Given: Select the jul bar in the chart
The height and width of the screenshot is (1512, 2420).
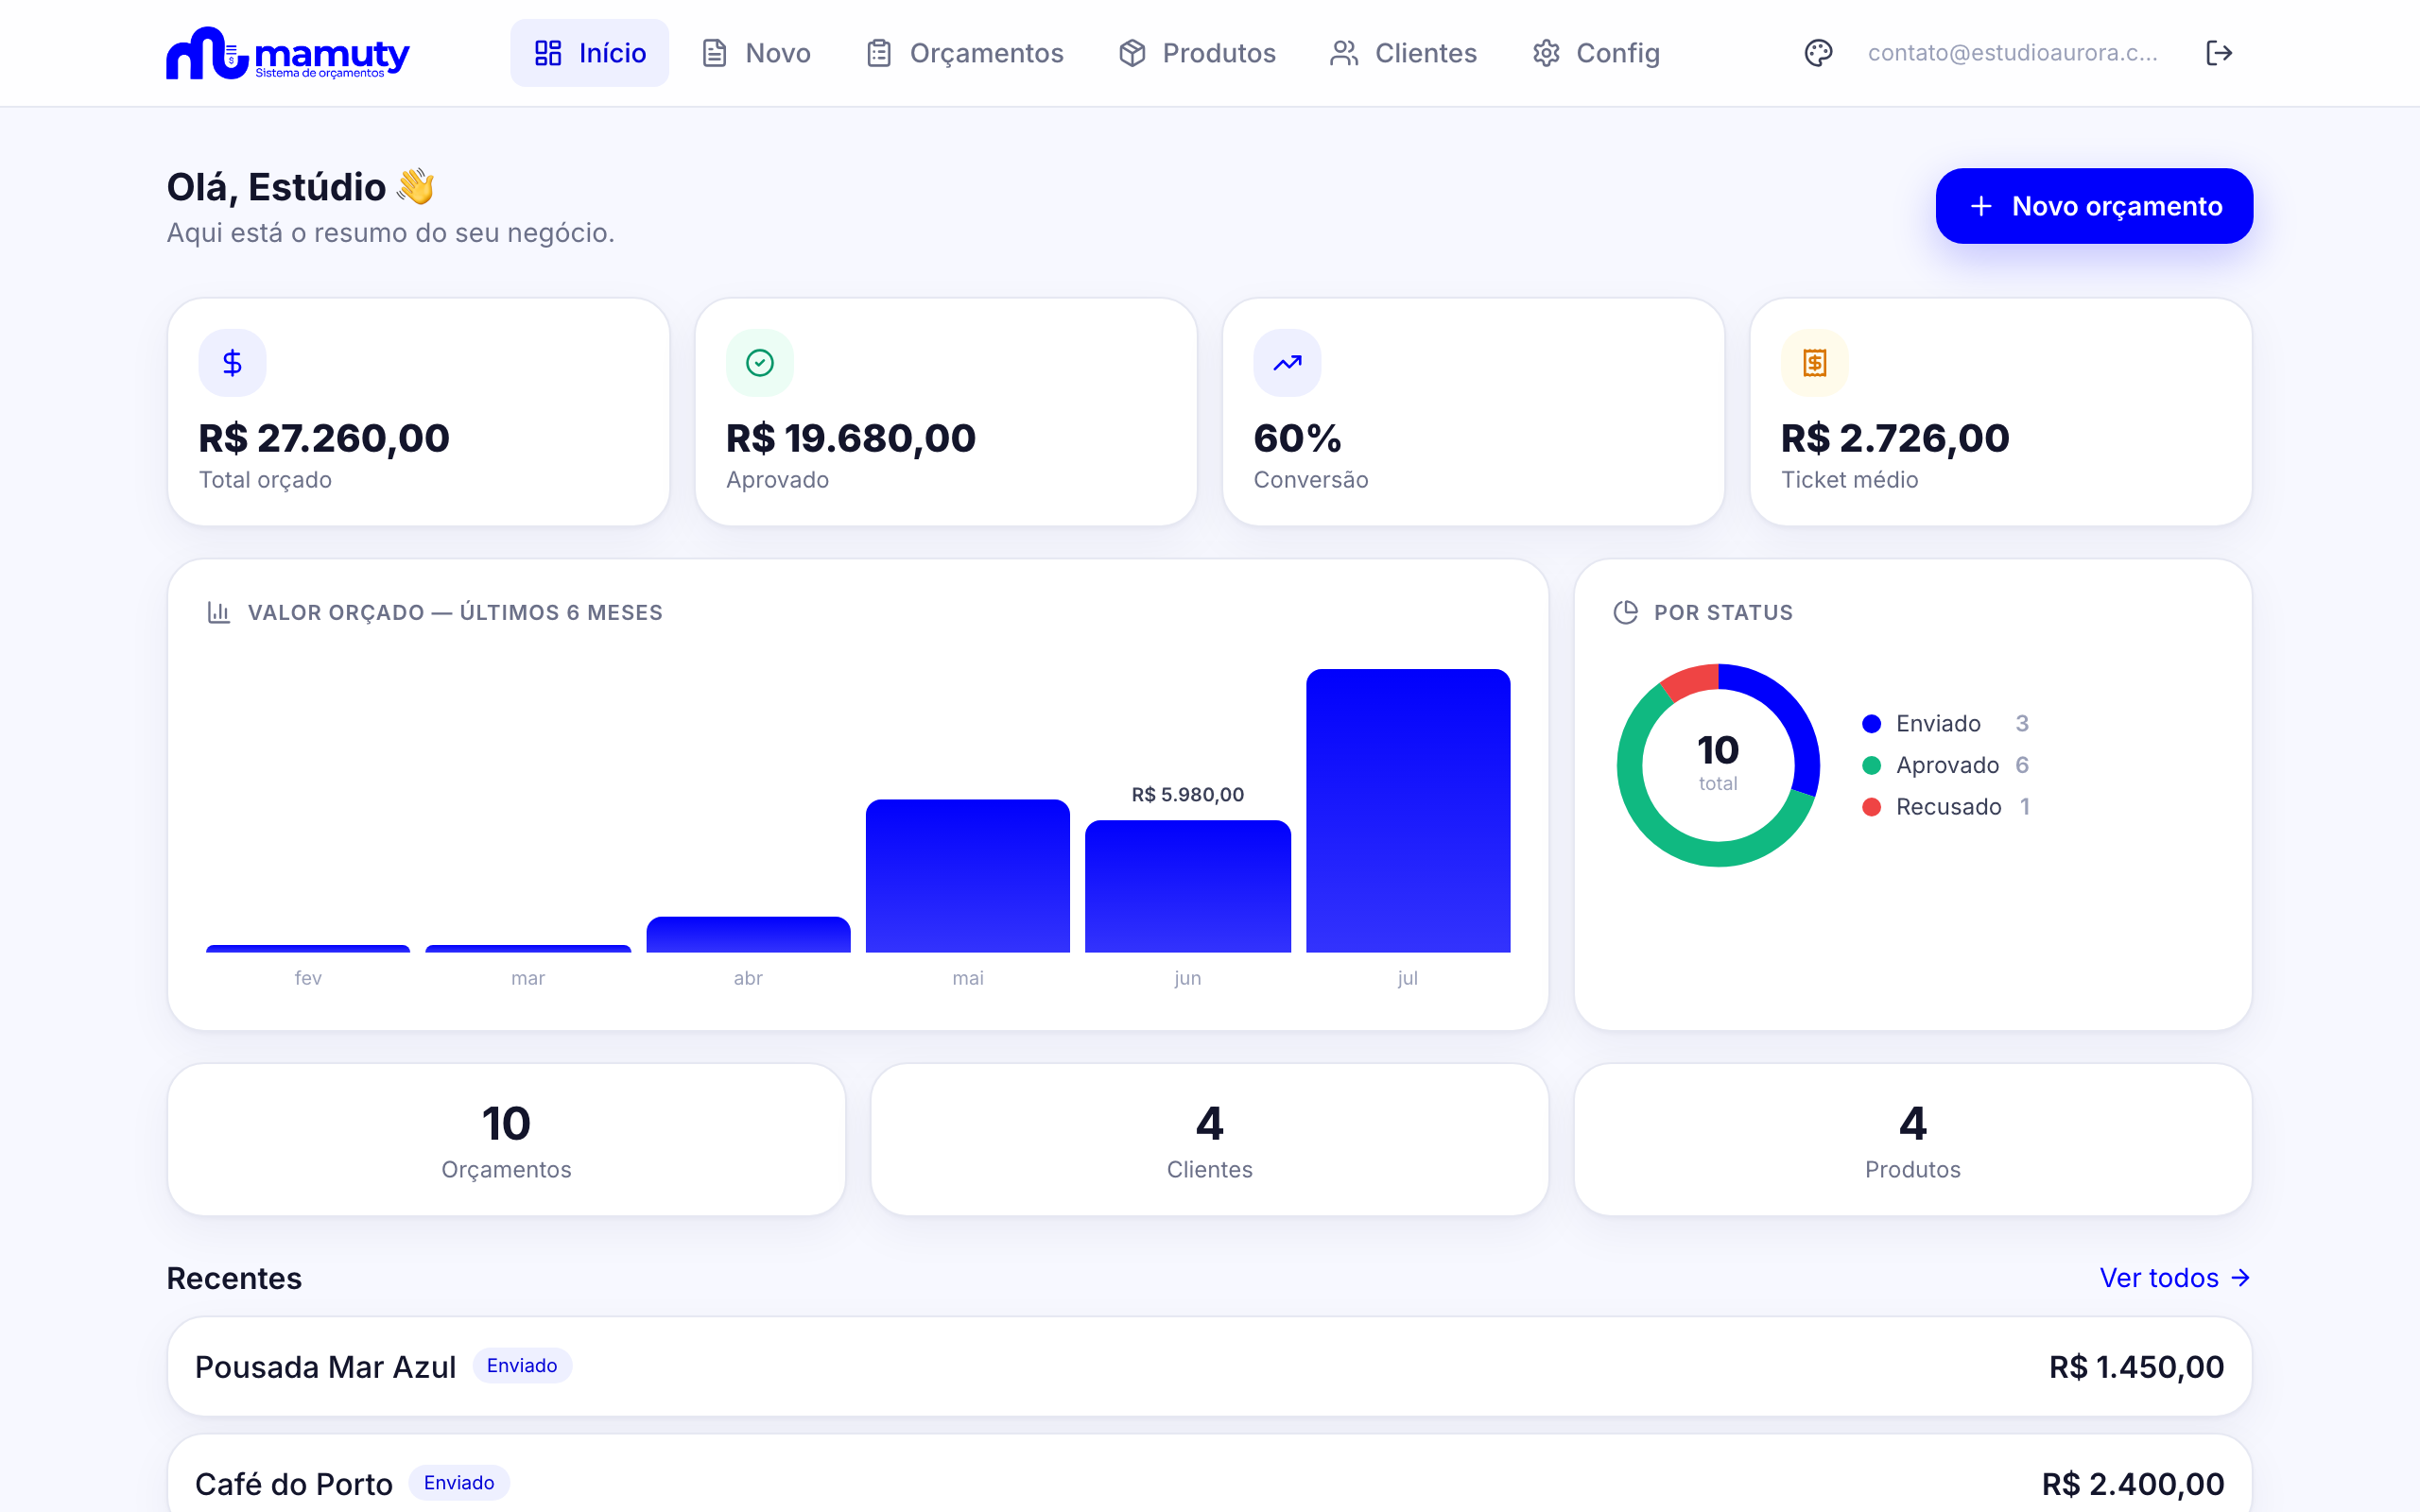Looking at the screenshot, I should click(x=1408, y=811).
